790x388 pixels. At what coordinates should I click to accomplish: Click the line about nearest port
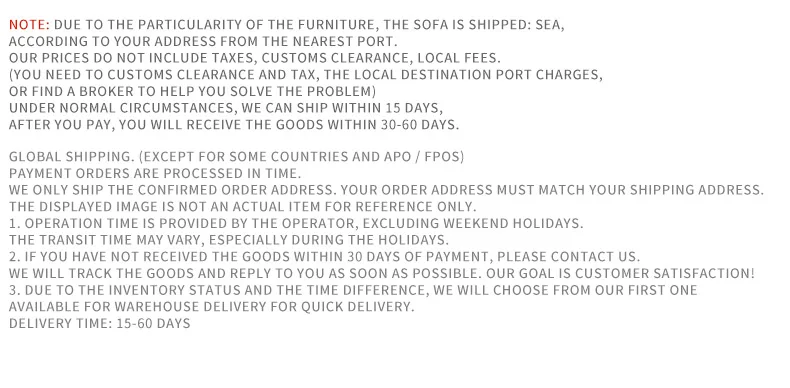coord(203,41)
